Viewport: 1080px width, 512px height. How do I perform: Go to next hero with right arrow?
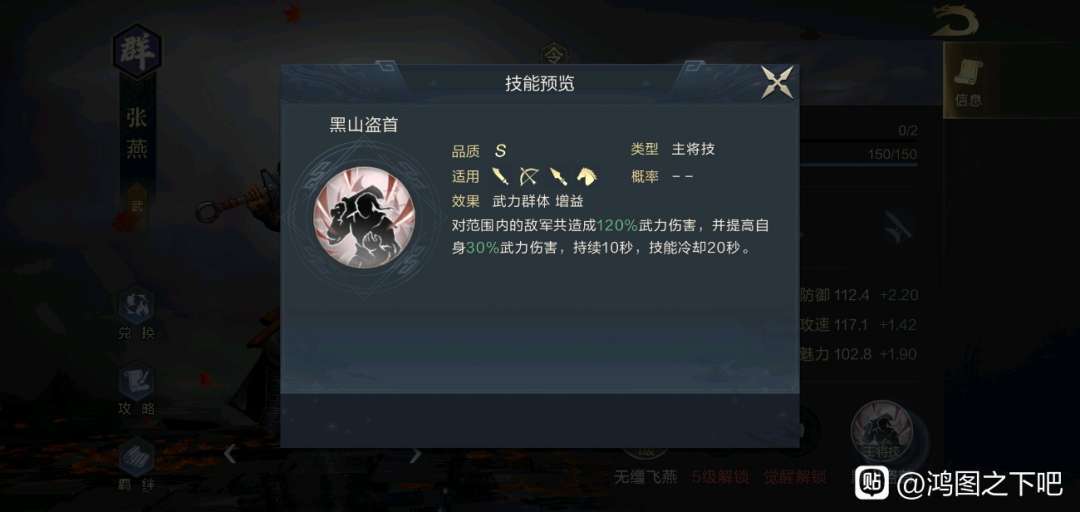coord(415,454)
